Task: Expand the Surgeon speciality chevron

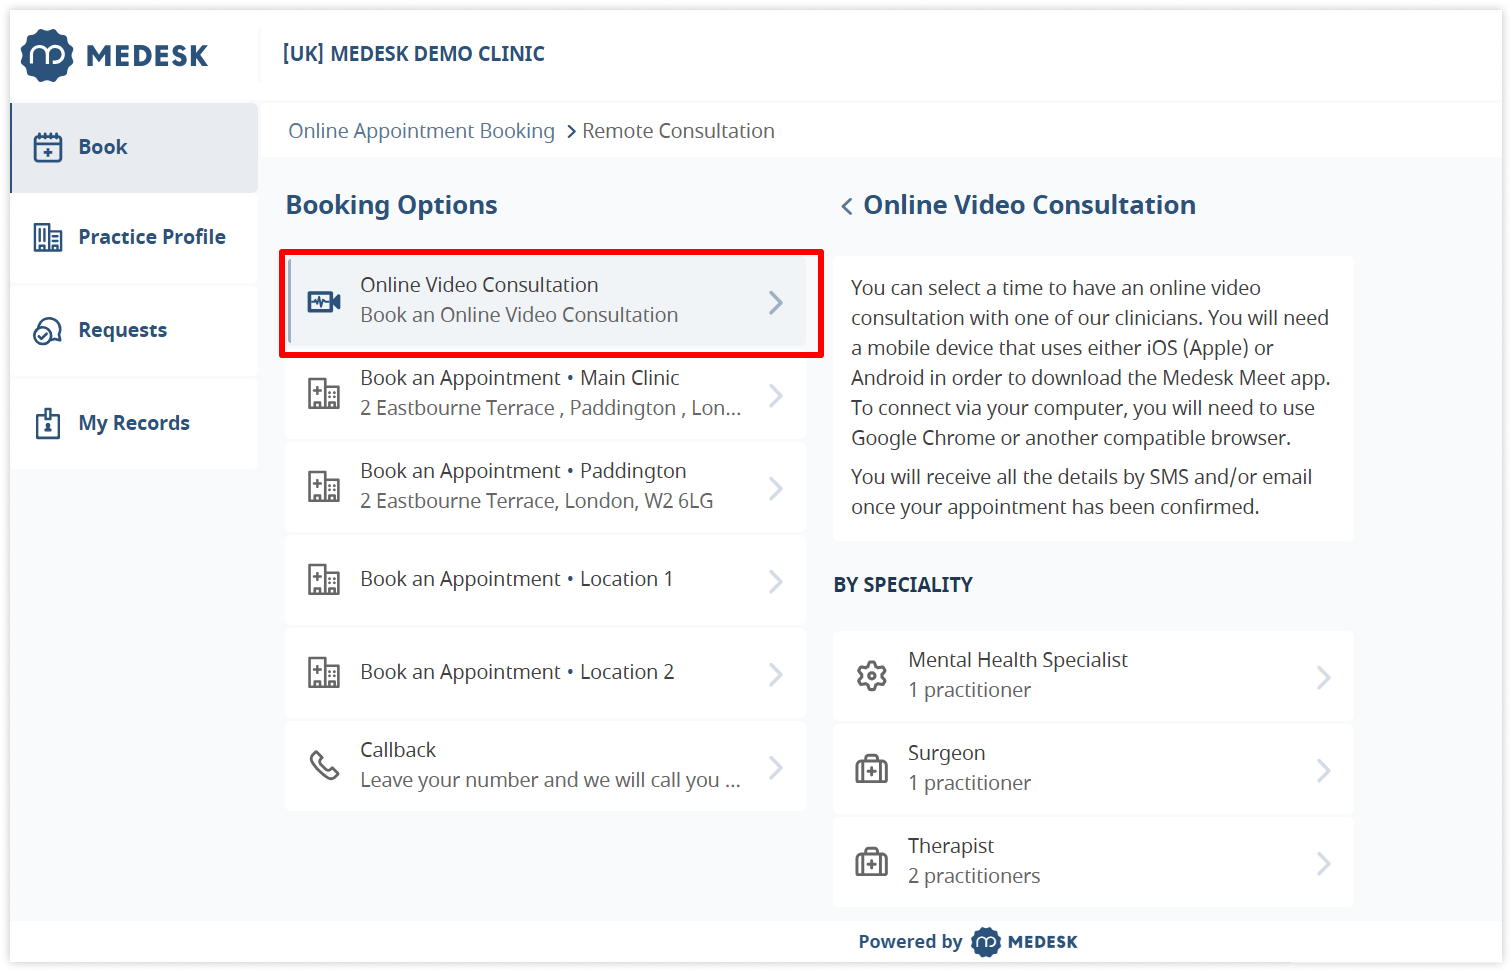Action: point(1324,770)
